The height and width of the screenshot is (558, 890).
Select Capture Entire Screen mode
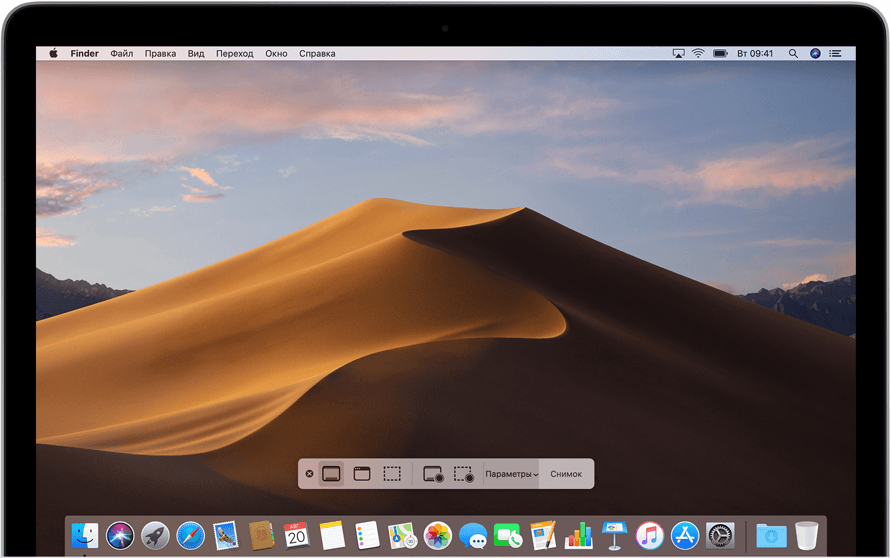[331, 473]
